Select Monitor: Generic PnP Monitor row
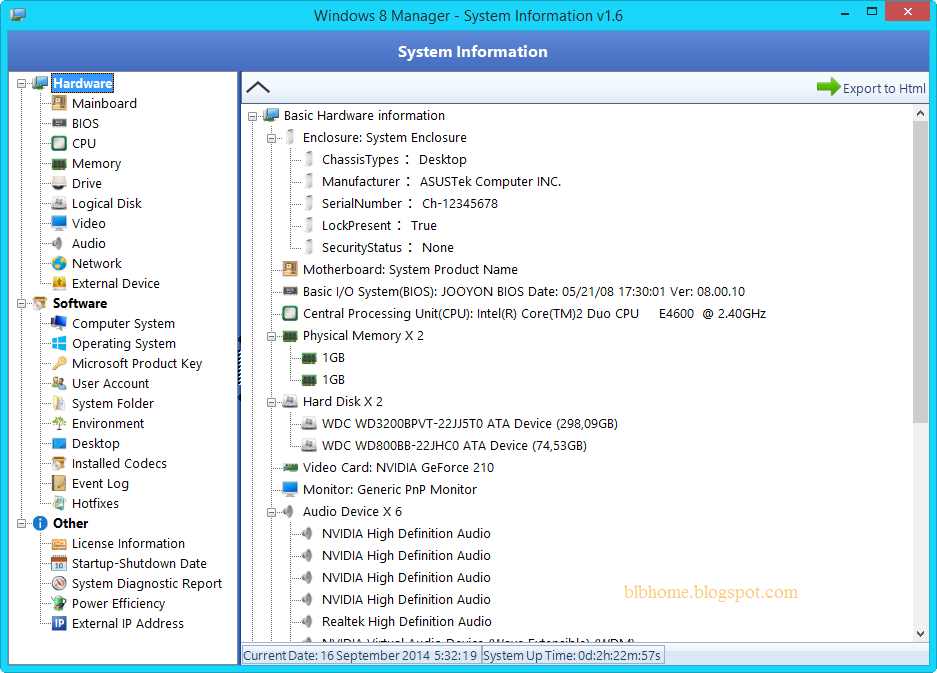The height and width of the screenshot is (673, 937). click(x=390, y=490)
